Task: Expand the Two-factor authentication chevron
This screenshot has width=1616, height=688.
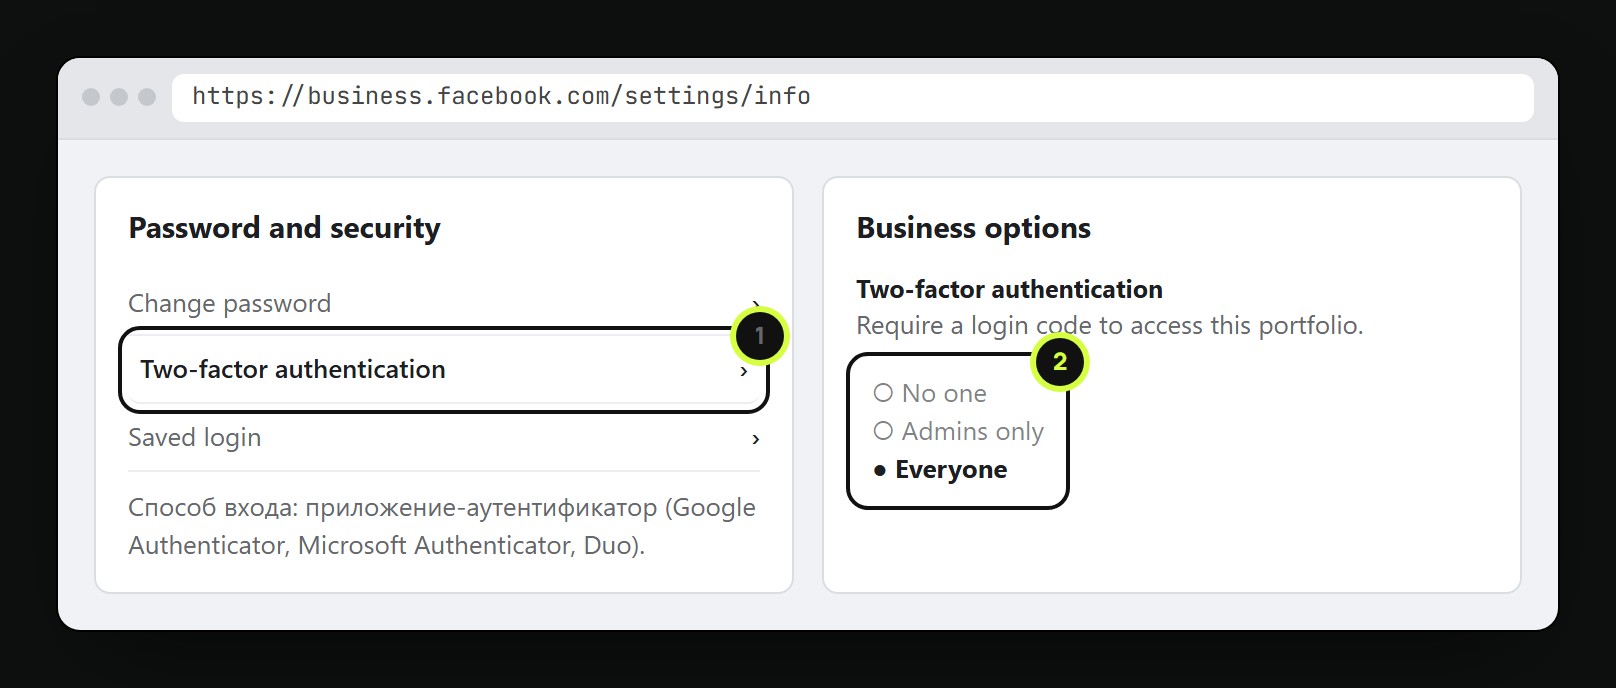Action: pyautogui.click(x=744, y=371)
